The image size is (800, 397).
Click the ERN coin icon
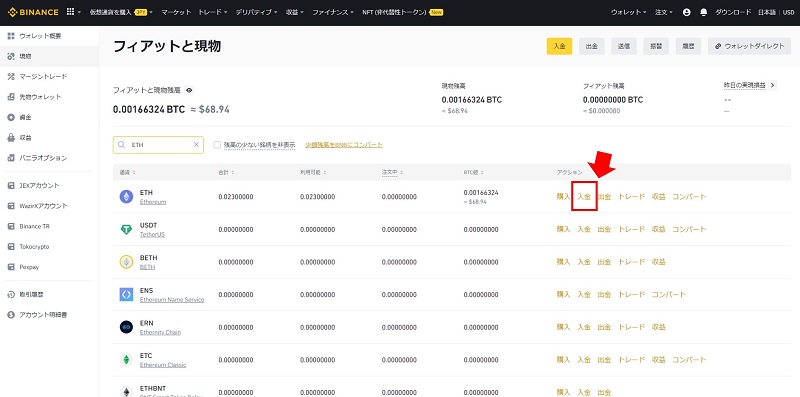click(126, 327)
